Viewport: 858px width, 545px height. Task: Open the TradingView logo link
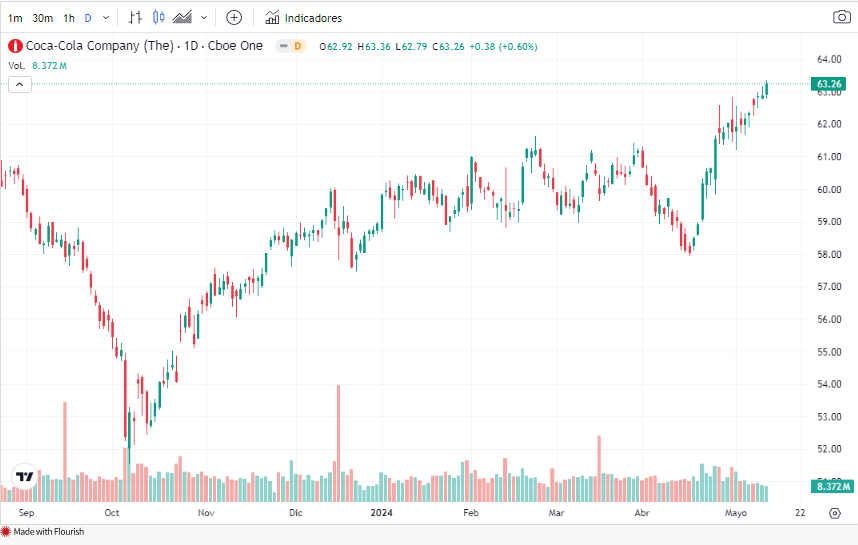coord(25,477)
